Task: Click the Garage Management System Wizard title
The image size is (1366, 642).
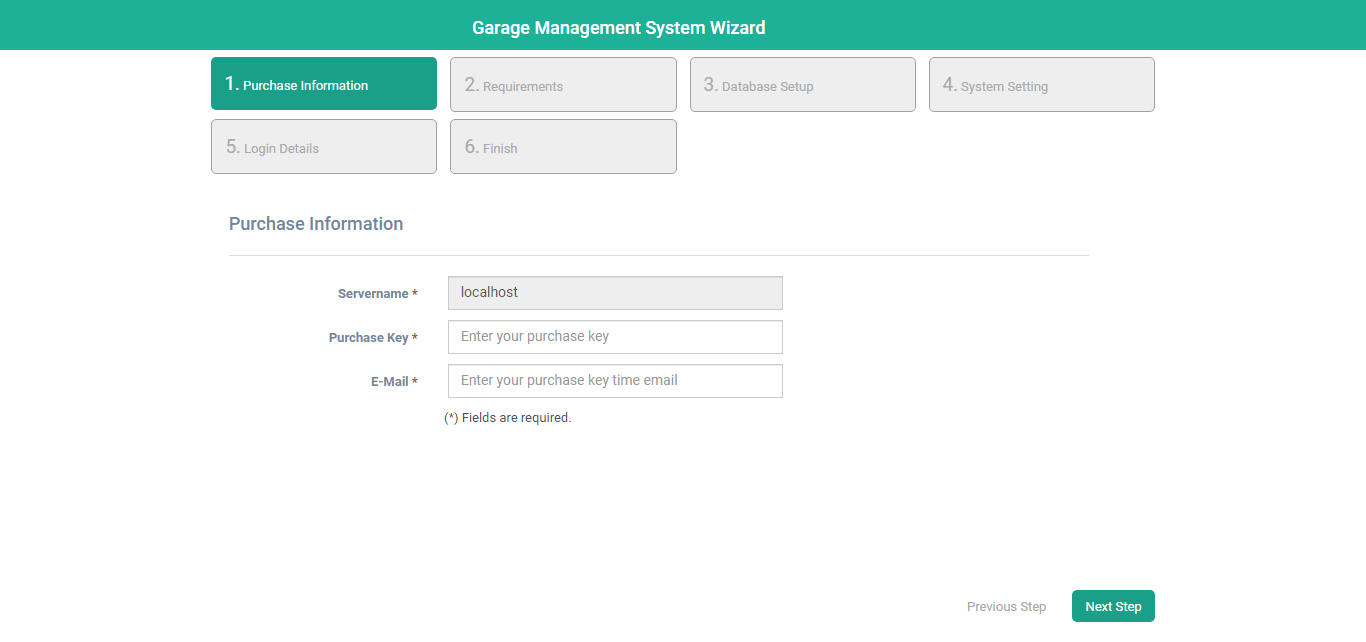Action: click(x=618, y=28)
